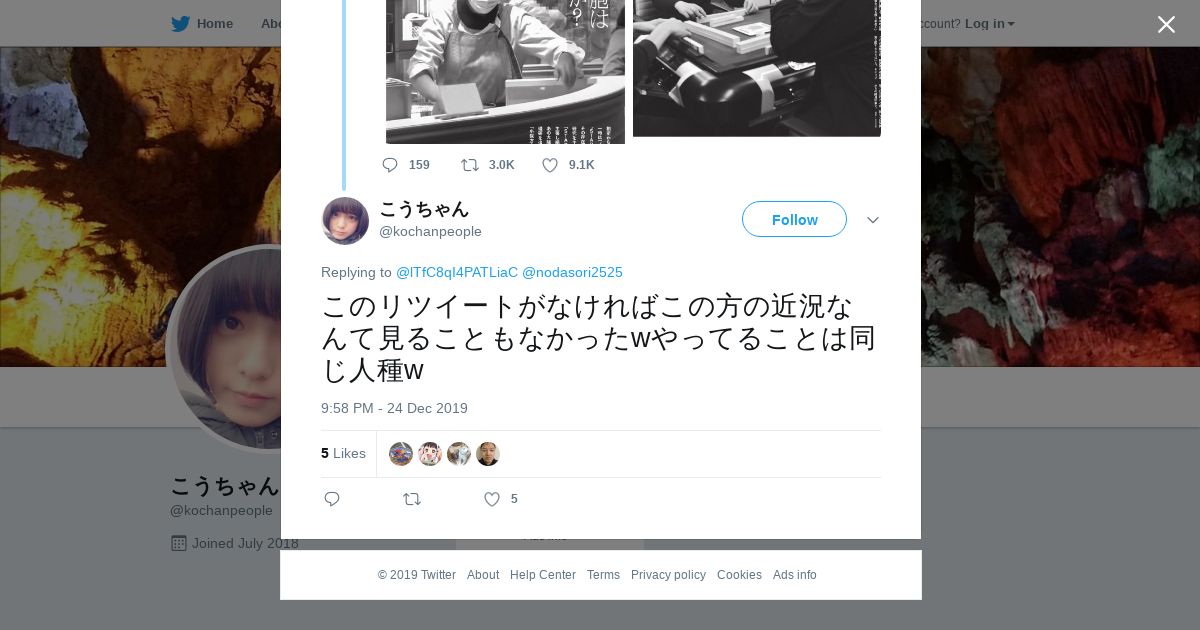Follow @kochanpeople

point(794,219)
